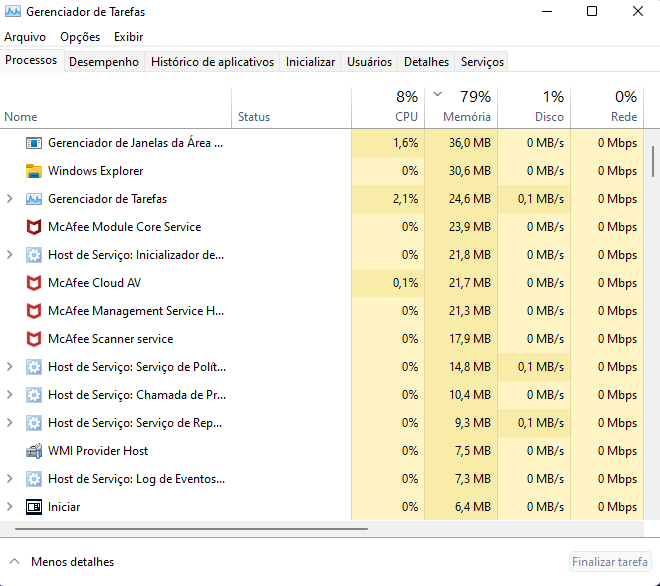Select the Windows Explorer process name
Viewport: 660px width, 586px height.
(96, 171)
